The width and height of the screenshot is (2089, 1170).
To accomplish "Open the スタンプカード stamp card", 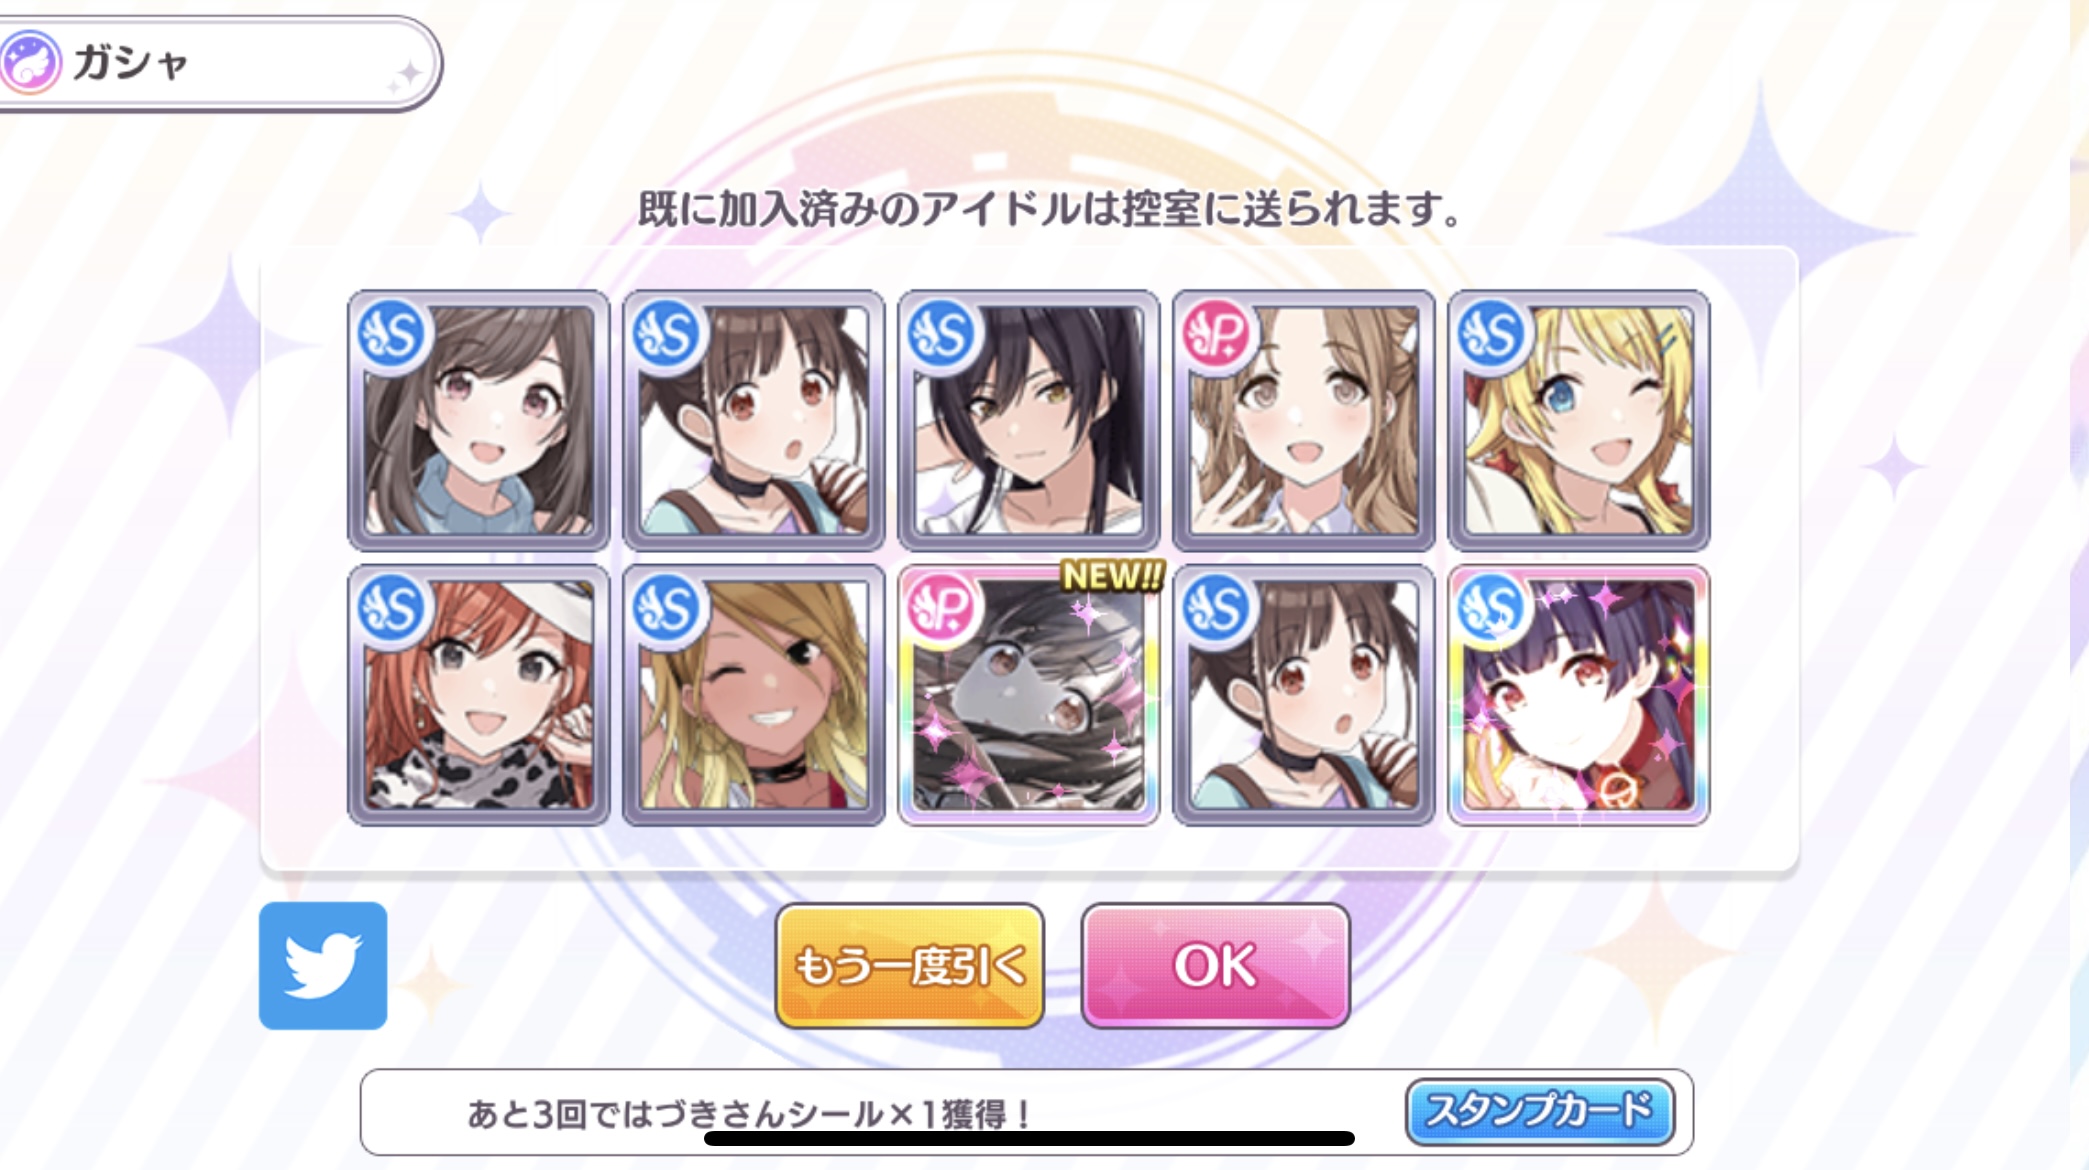I will [x=1539, y=1111].
